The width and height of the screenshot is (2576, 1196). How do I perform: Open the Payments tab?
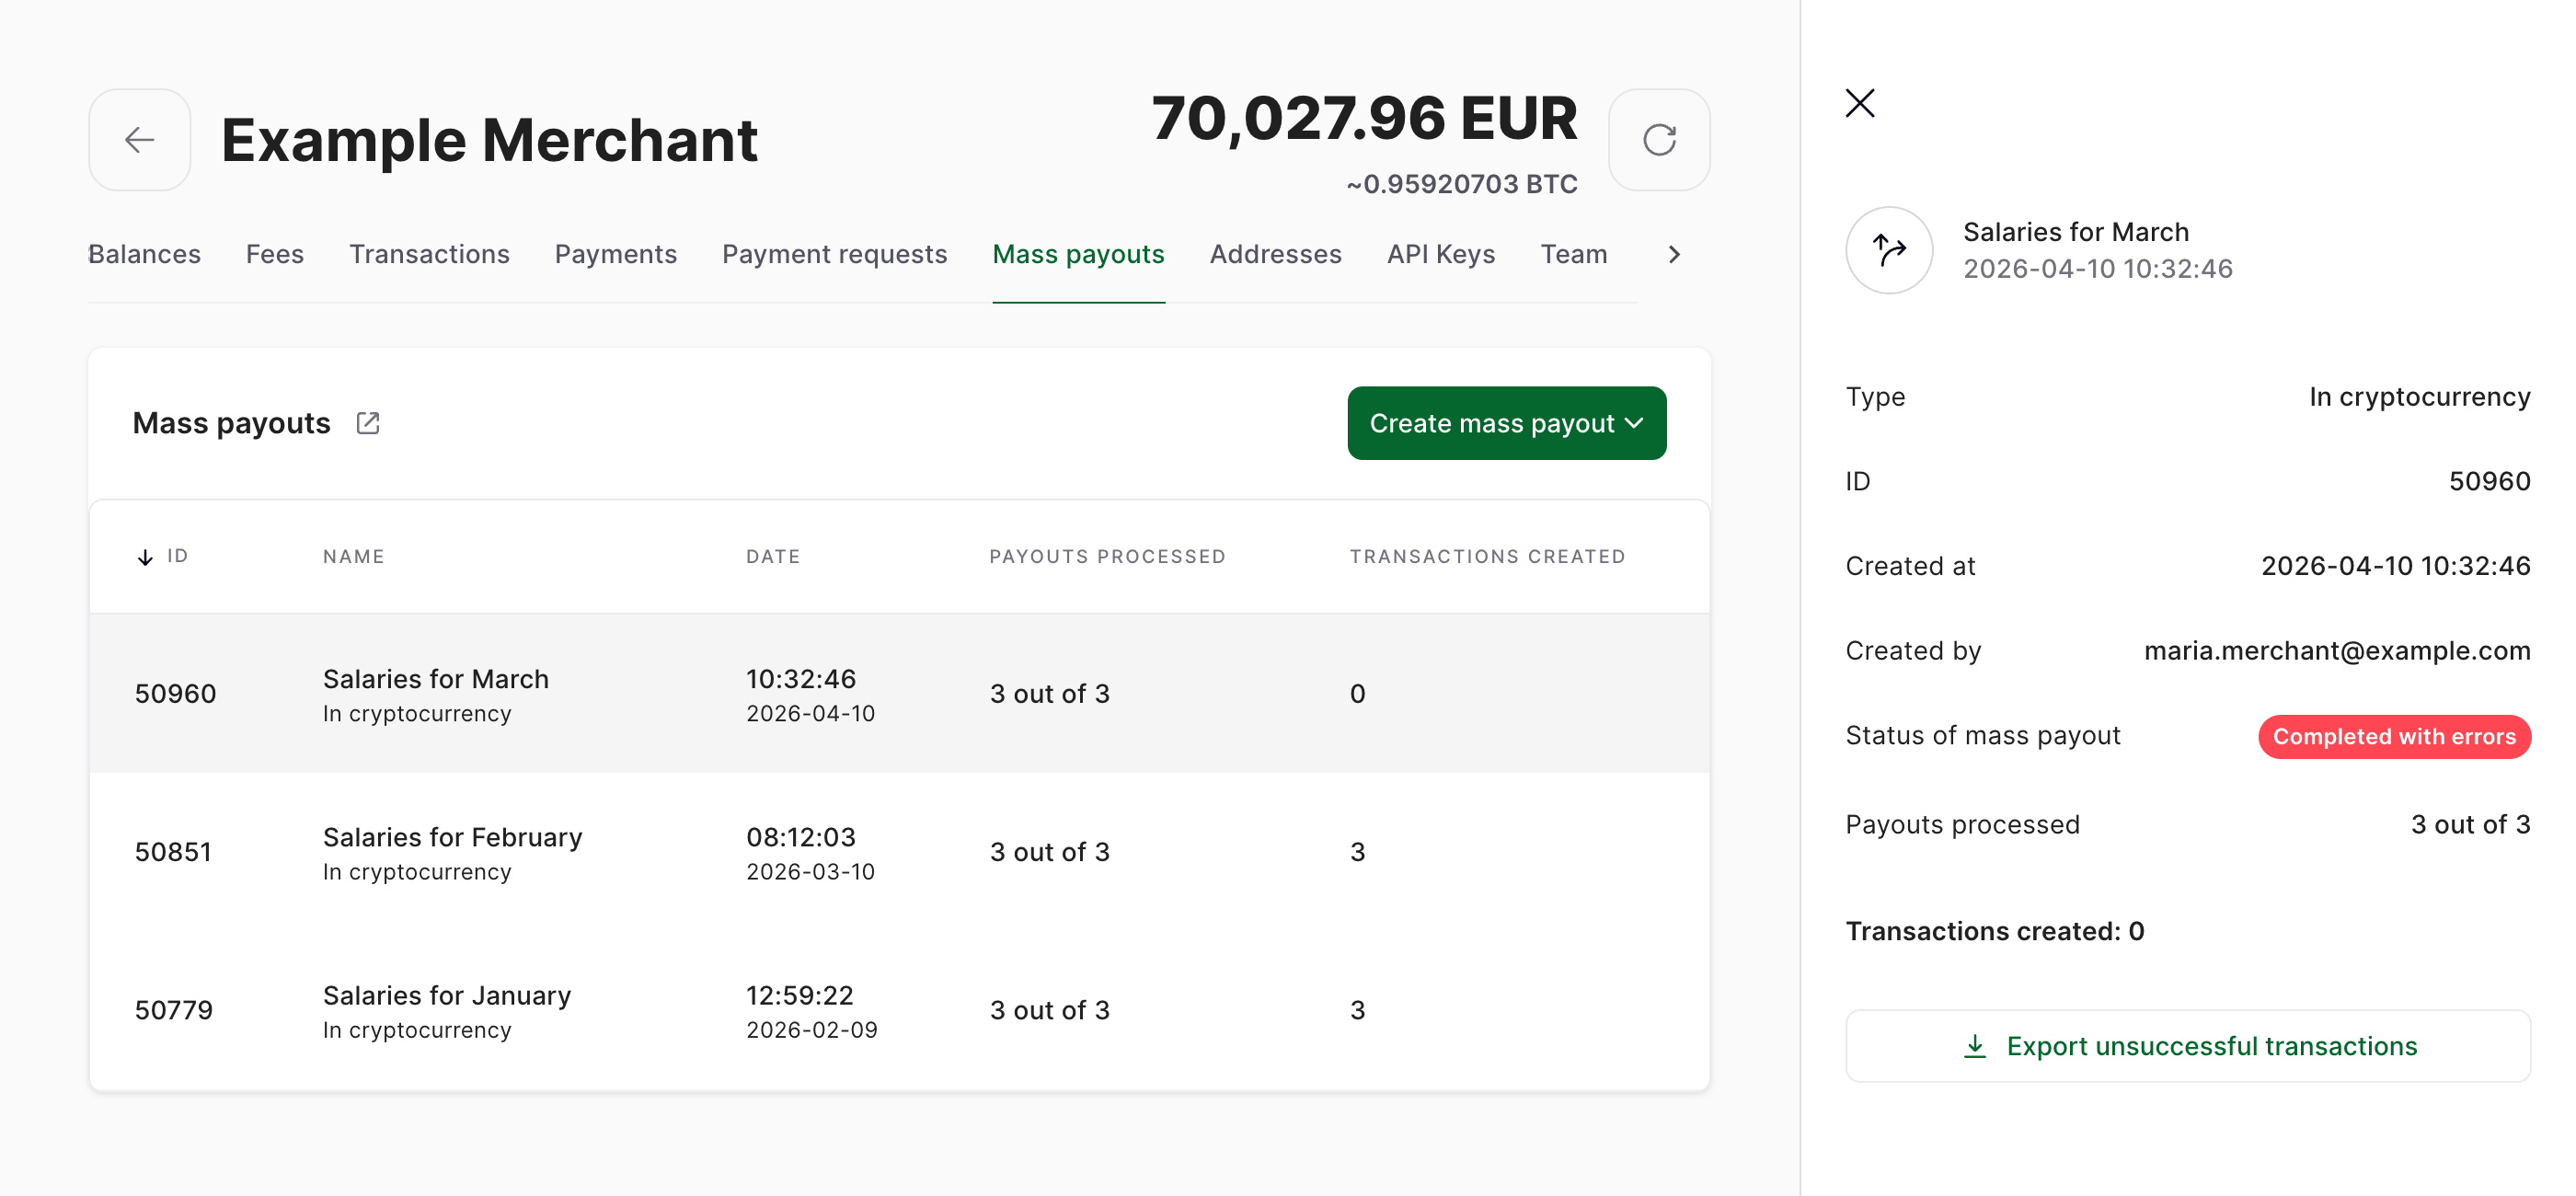(x=615, y=254)
